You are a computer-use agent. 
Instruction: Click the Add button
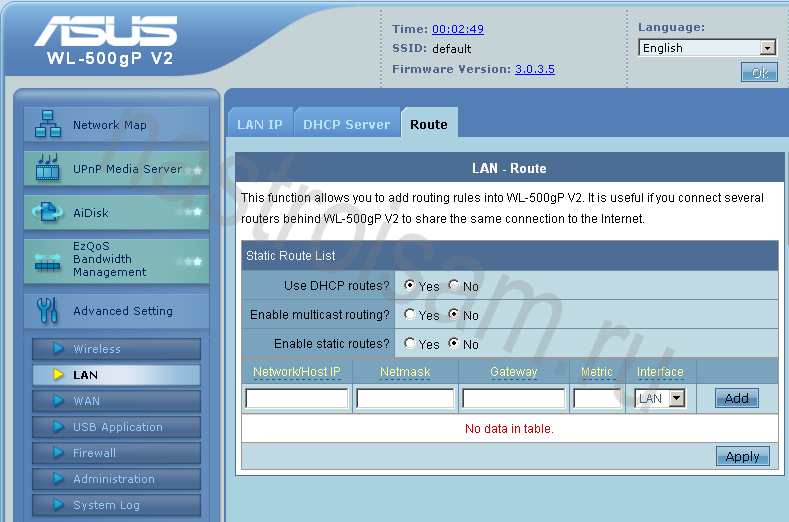click(737, 398)
